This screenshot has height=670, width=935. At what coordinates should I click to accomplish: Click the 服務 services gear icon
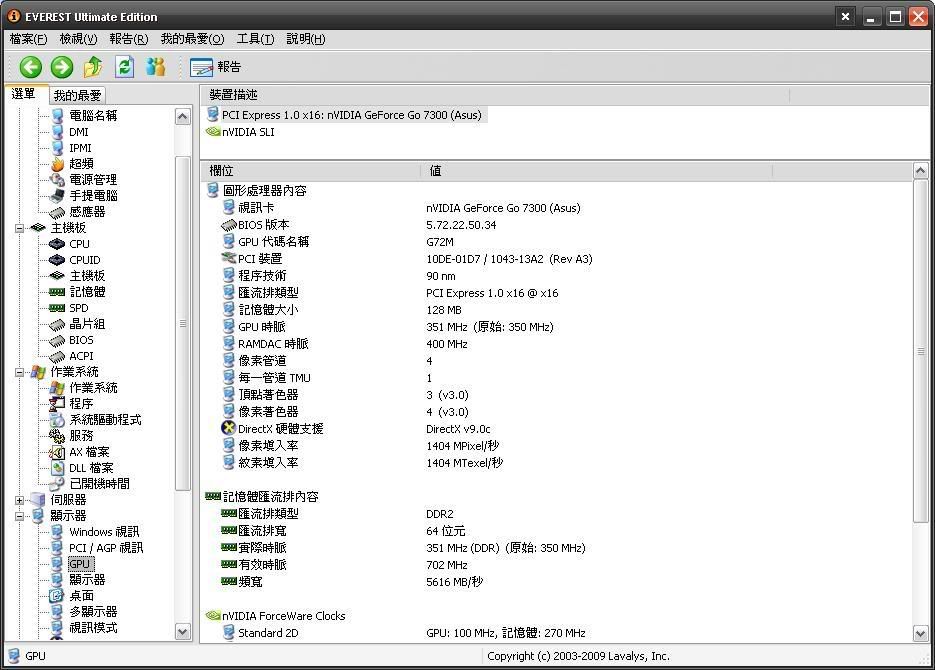point(57,436)
